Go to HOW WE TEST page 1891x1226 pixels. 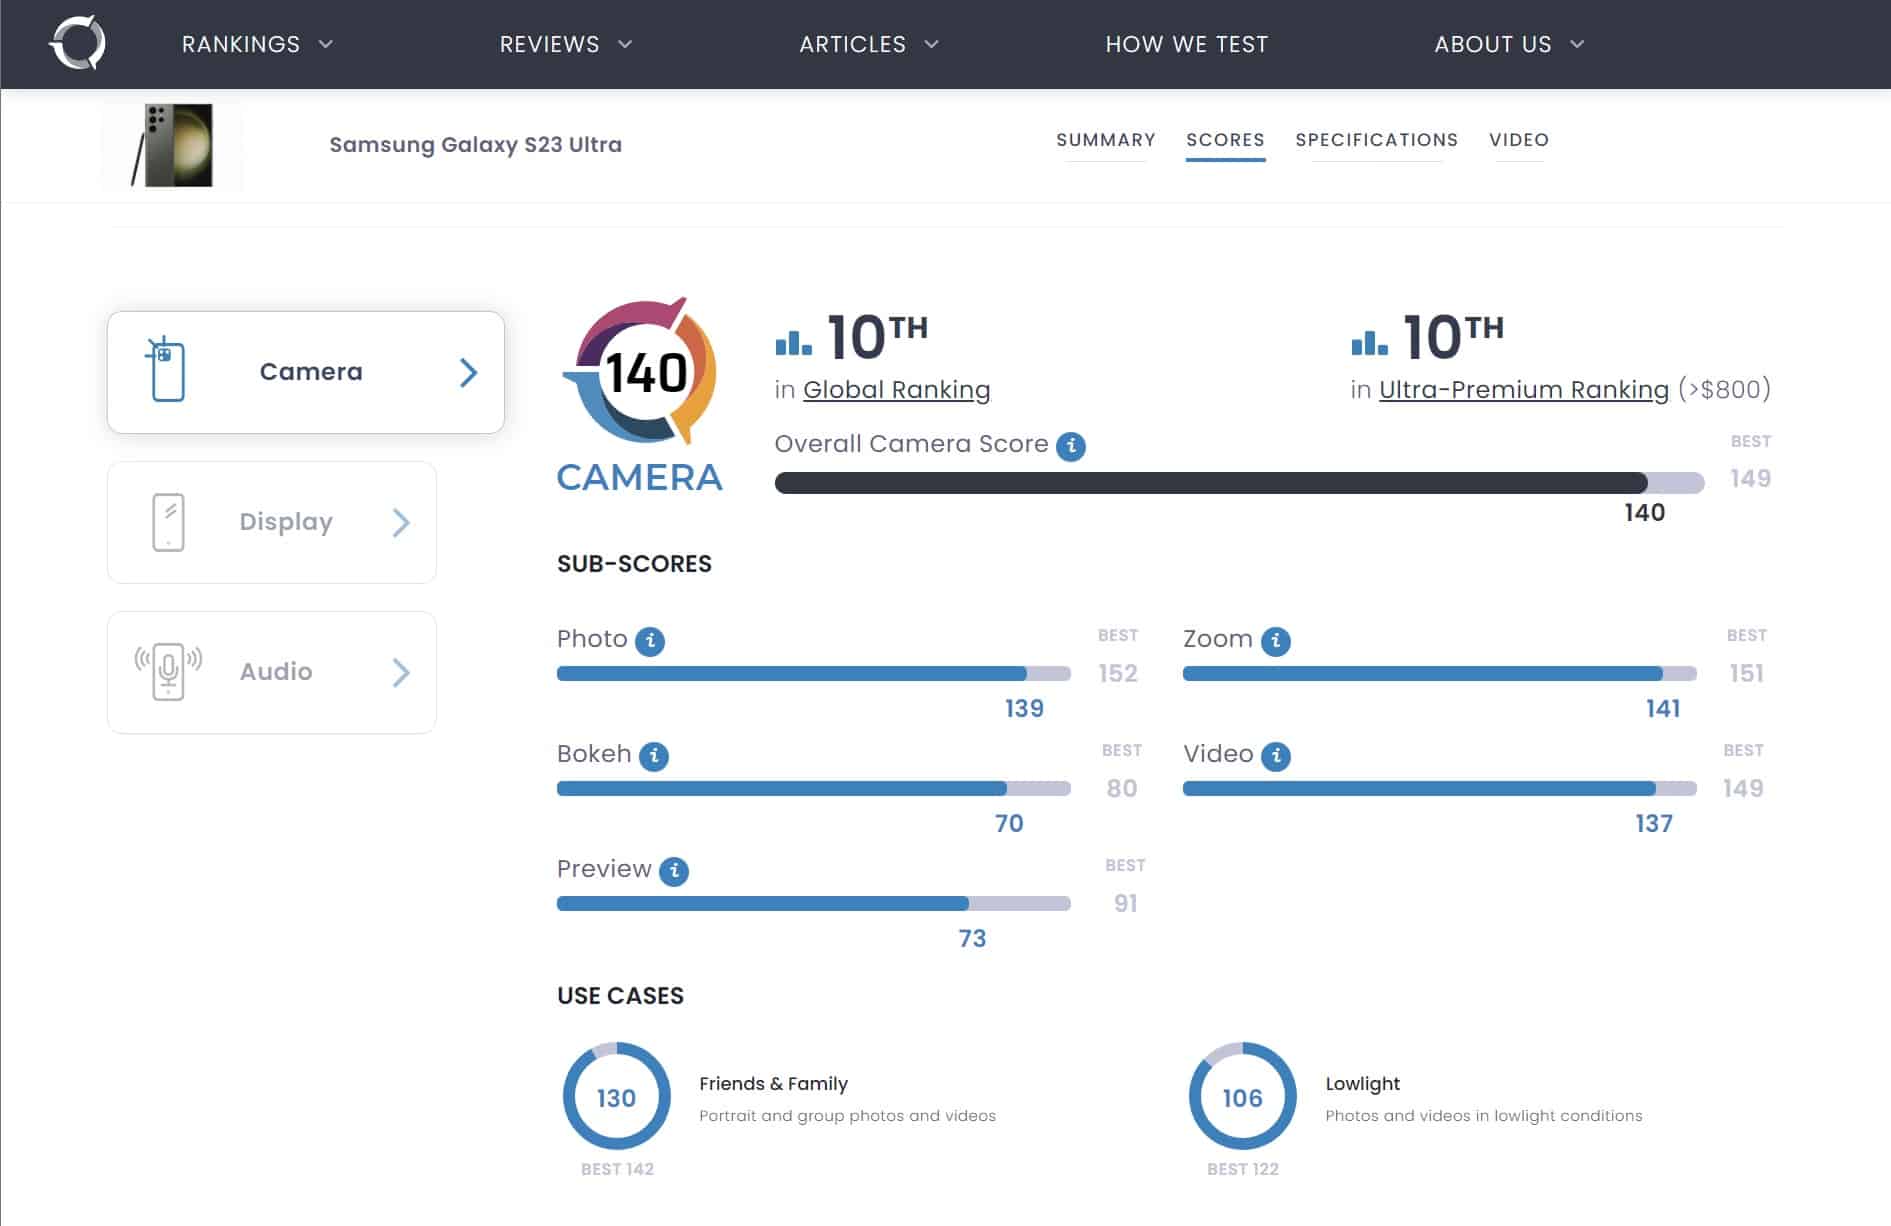click(x=1186, y=44)
